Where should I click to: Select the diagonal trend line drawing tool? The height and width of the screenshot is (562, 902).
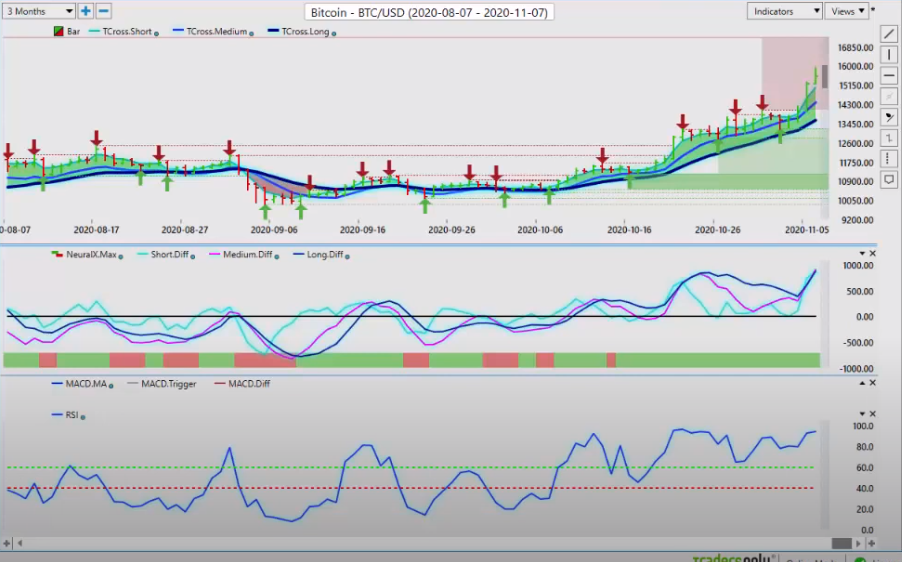tap(889, 35)
